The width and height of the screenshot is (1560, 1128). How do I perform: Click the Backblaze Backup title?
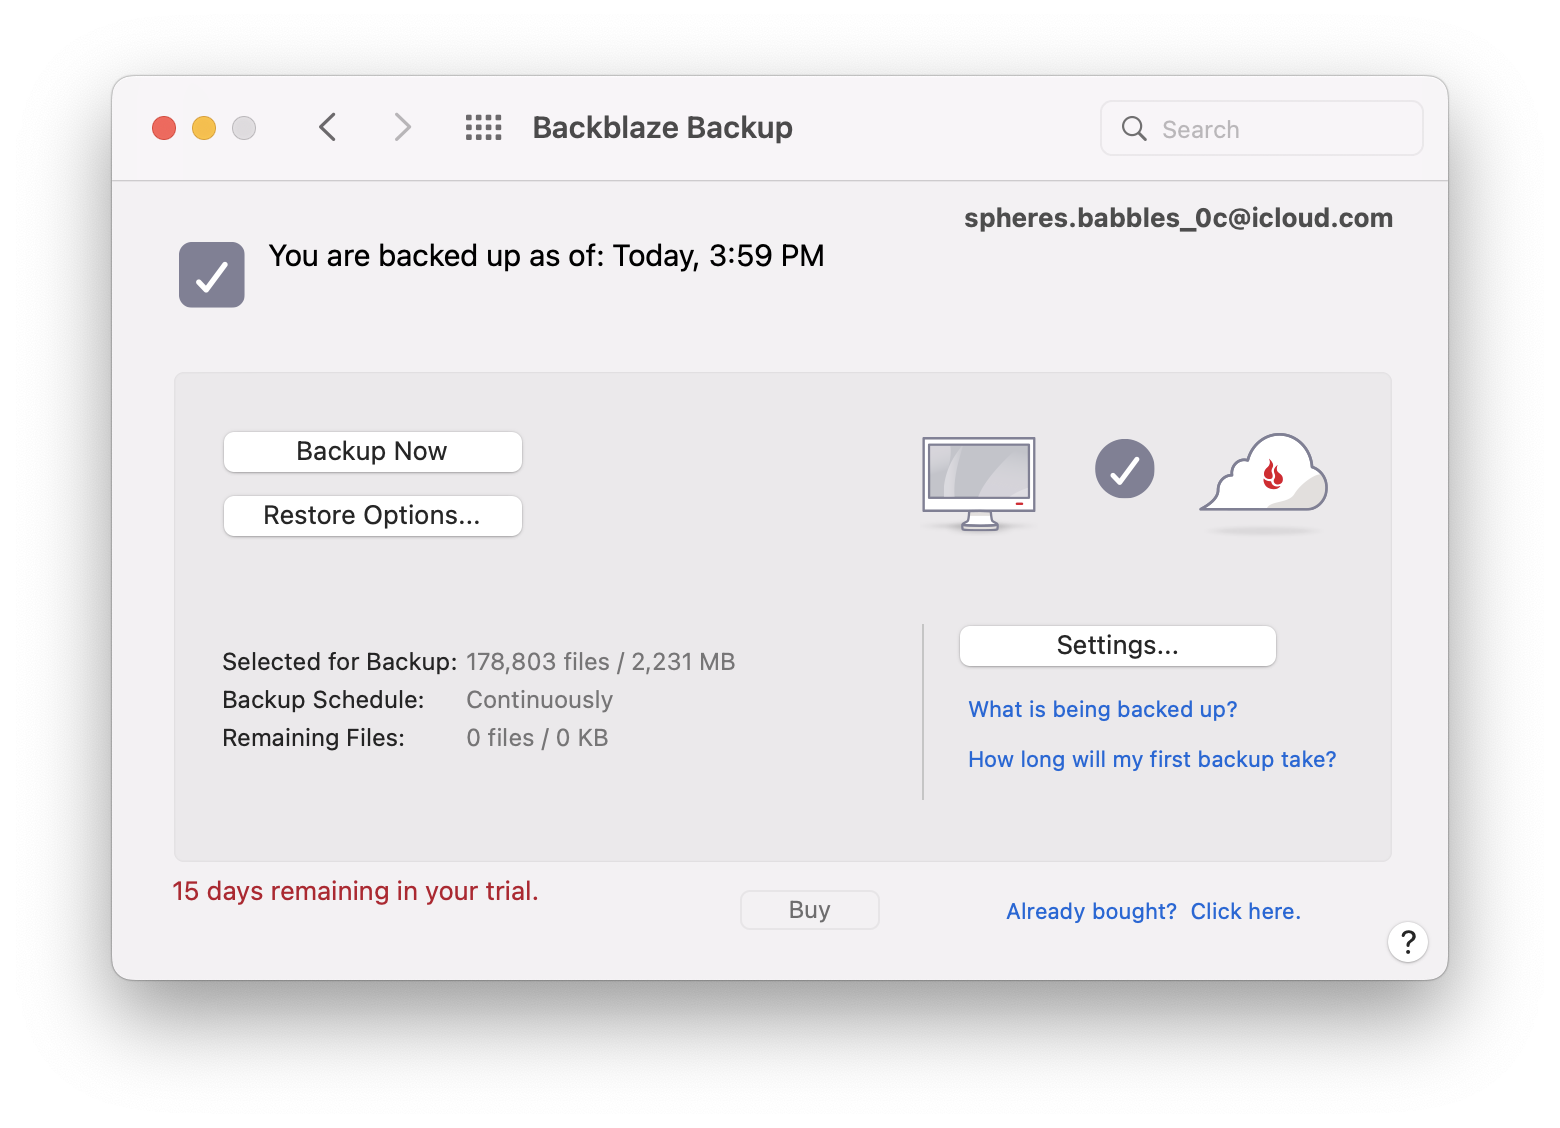tap(662, 127)
